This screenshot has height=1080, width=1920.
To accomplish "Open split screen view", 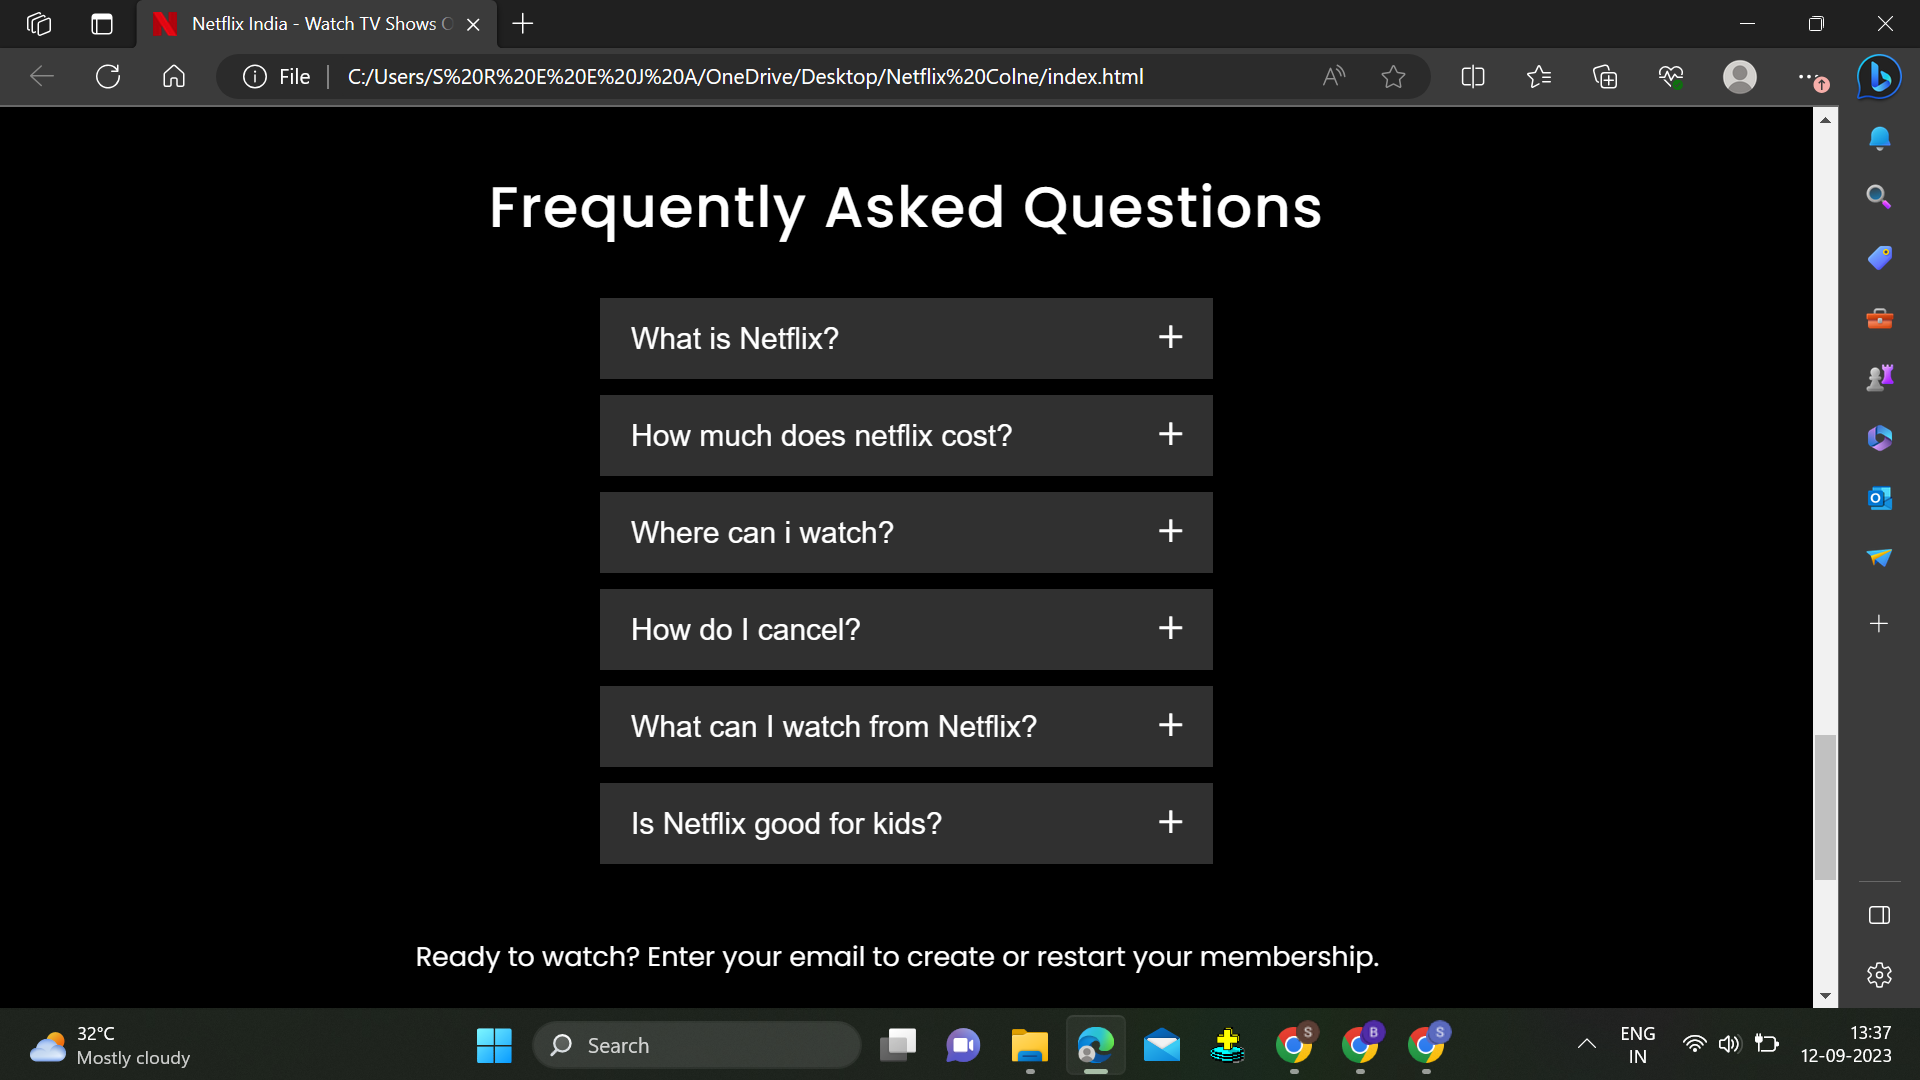I will pyautogui.click(x=1472, y=76).
